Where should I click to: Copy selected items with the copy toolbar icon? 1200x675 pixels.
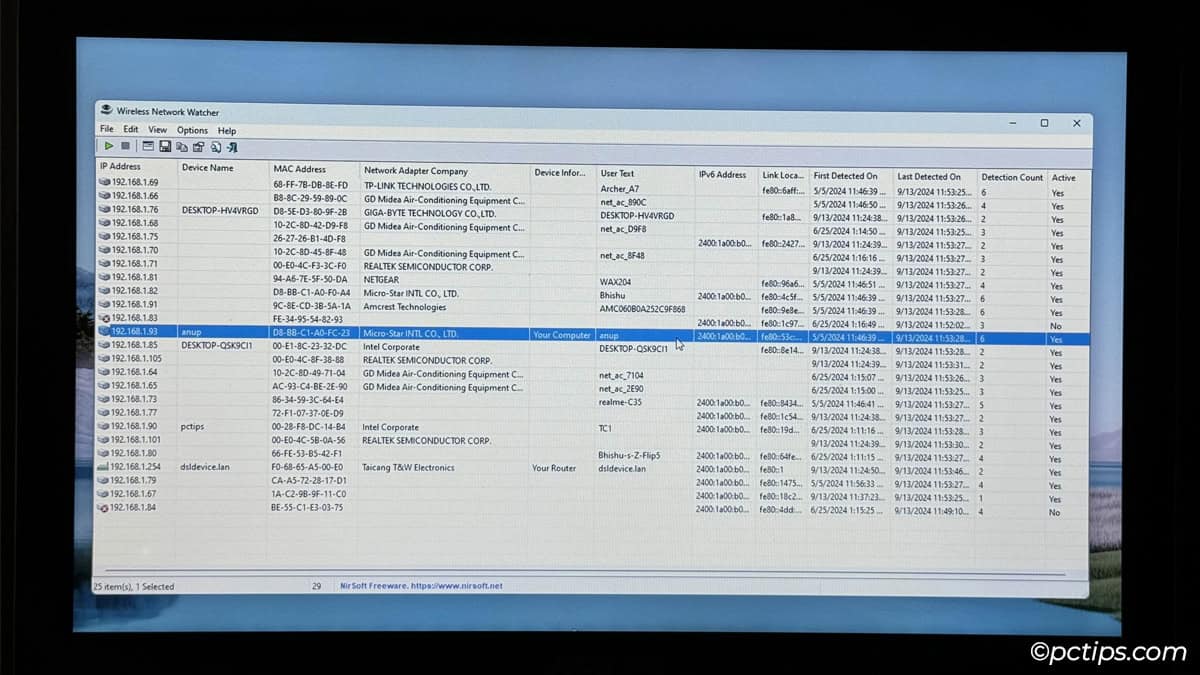[183, 146]
